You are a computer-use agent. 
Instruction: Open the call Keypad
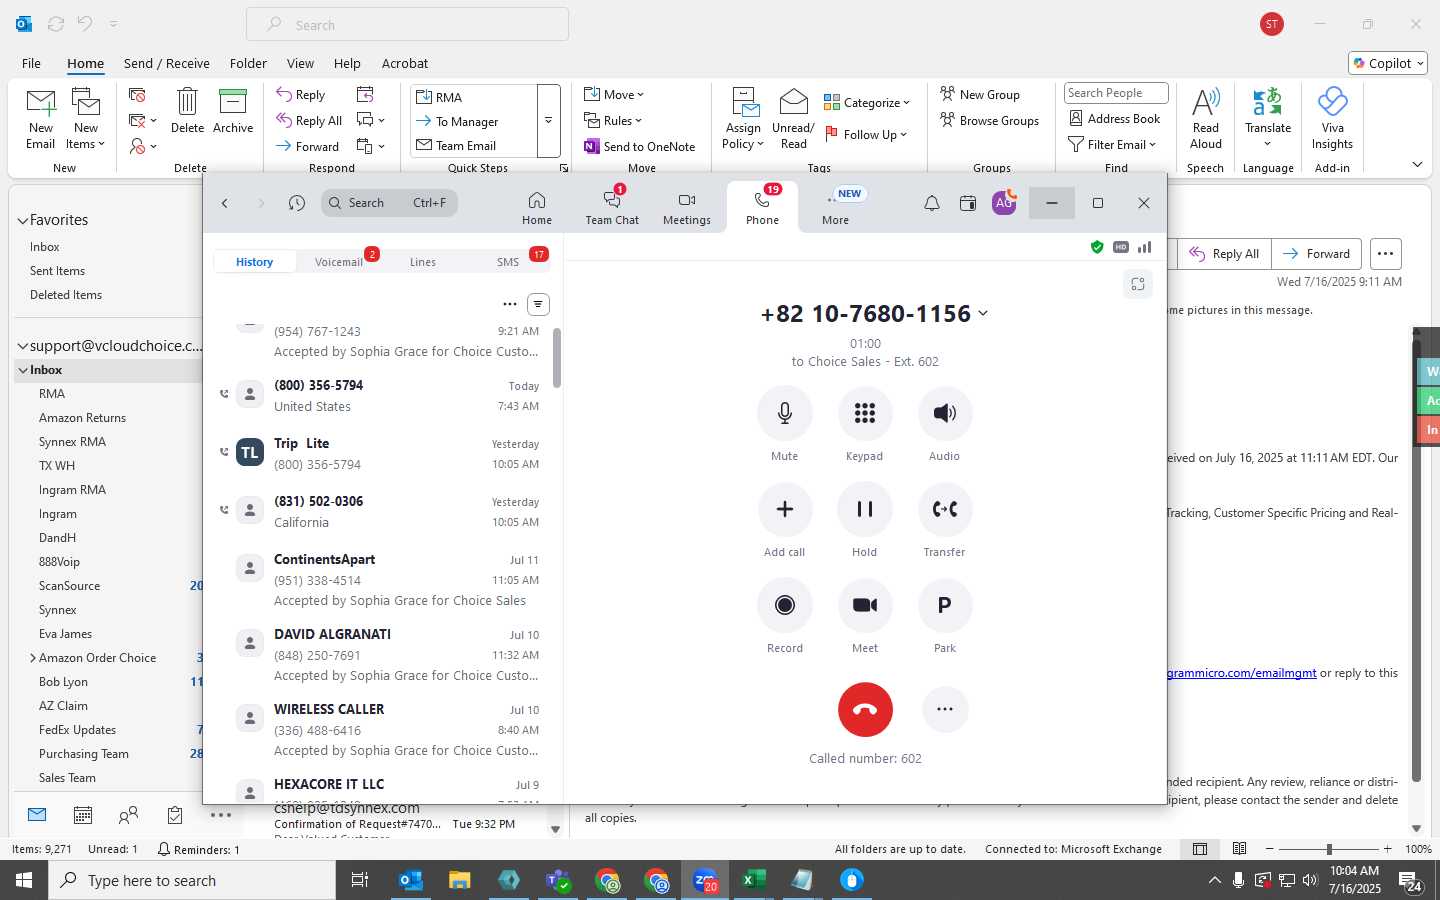coord(864,413)
